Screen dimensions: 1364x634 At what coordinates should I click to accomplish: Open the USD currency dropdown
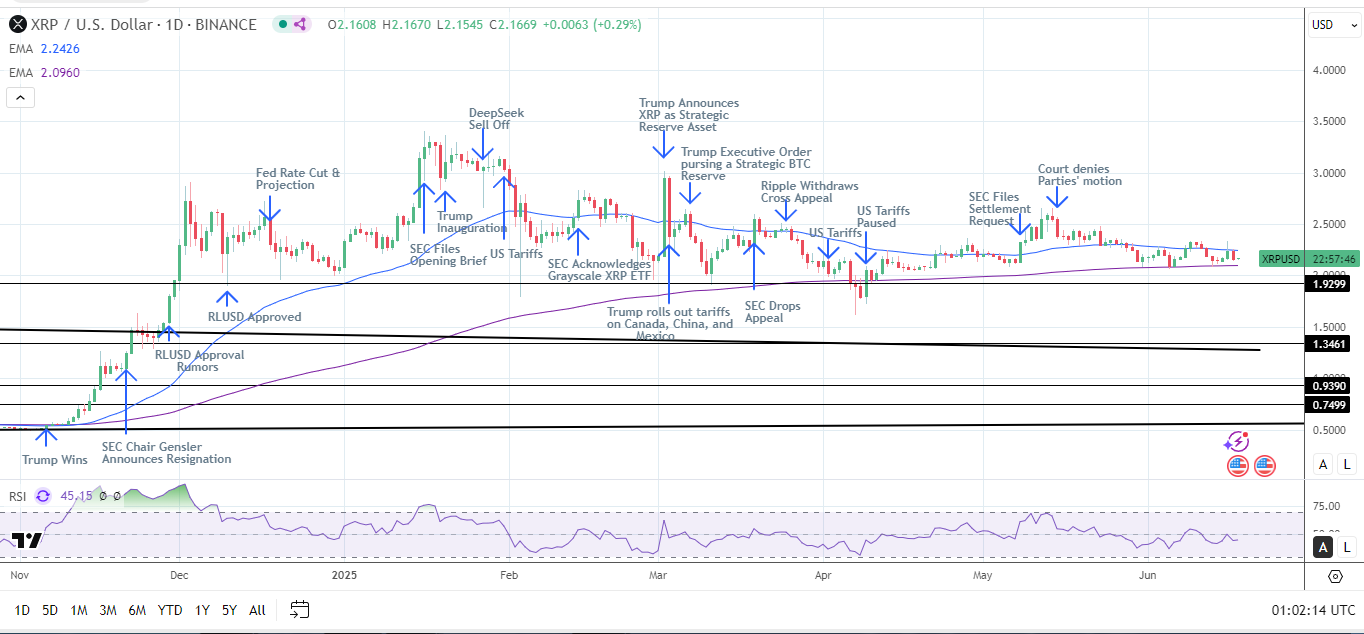click(x=1333, y=25)
